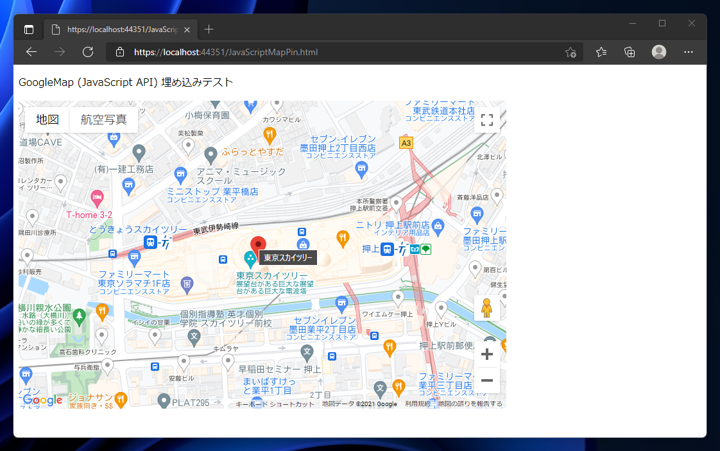Click the ふらっとやすだ restaurant icon

coord(270,135)
